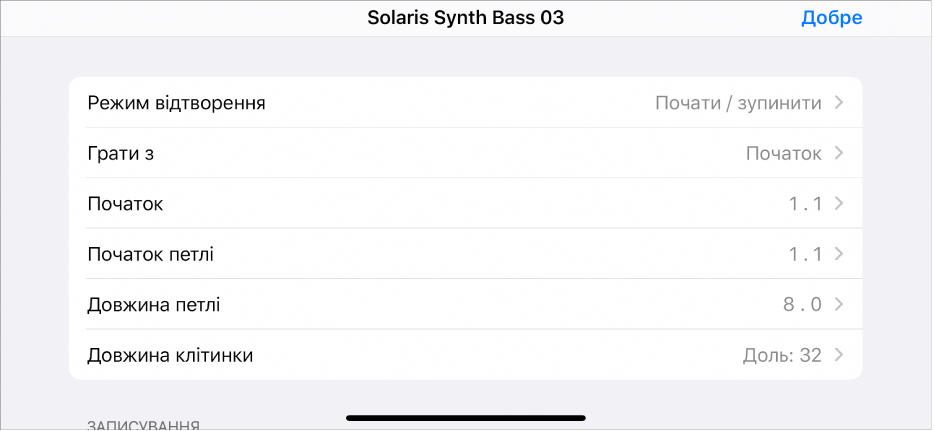Open chevron beside Доль: 32
This screenshot has width=934, height=431.
[839, 355]
